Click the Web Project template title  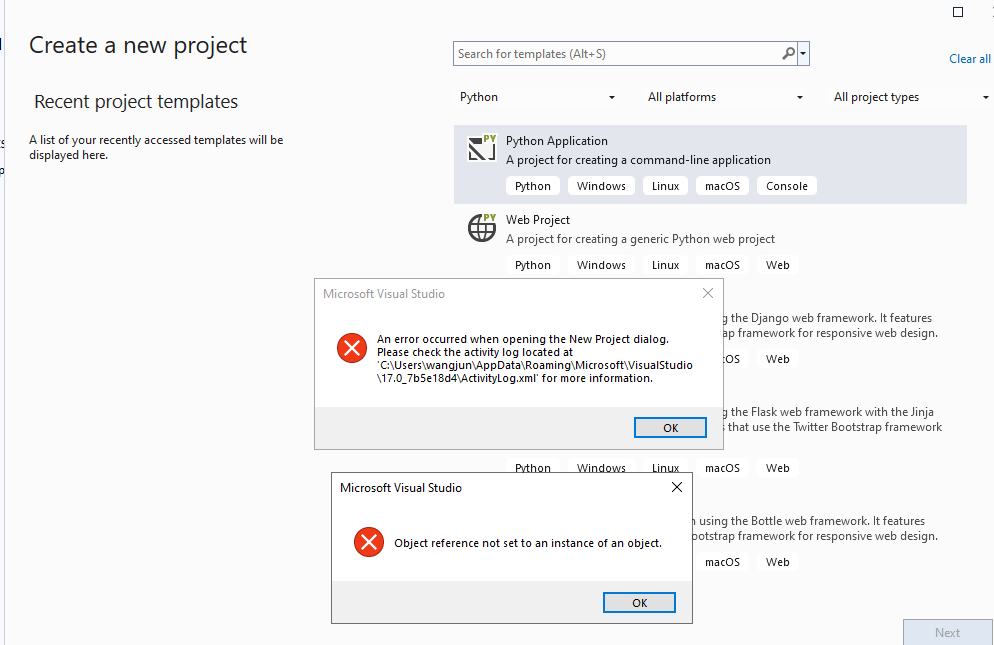pos(538,220)
